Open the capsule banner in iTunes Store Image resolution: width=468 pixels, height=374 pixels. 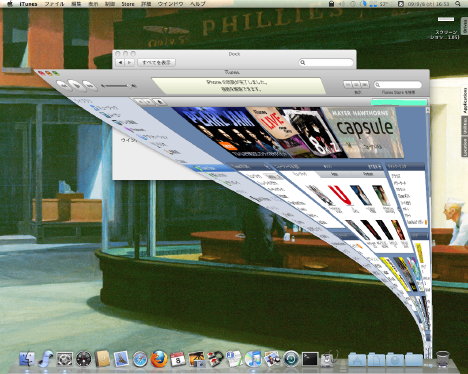click(x=365, y=132)
